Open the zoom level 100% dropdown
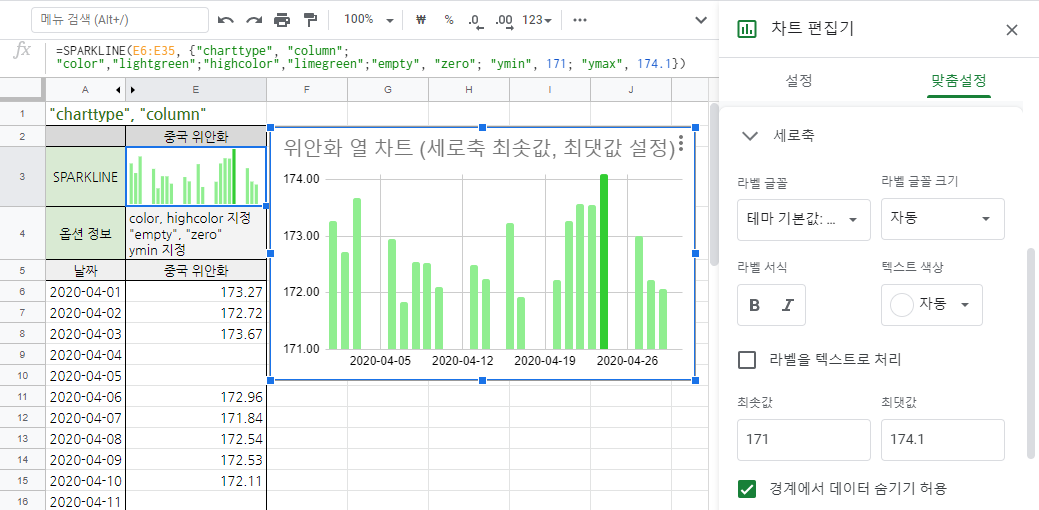The width and height of the screenshot is (1039, 510). 367,20
